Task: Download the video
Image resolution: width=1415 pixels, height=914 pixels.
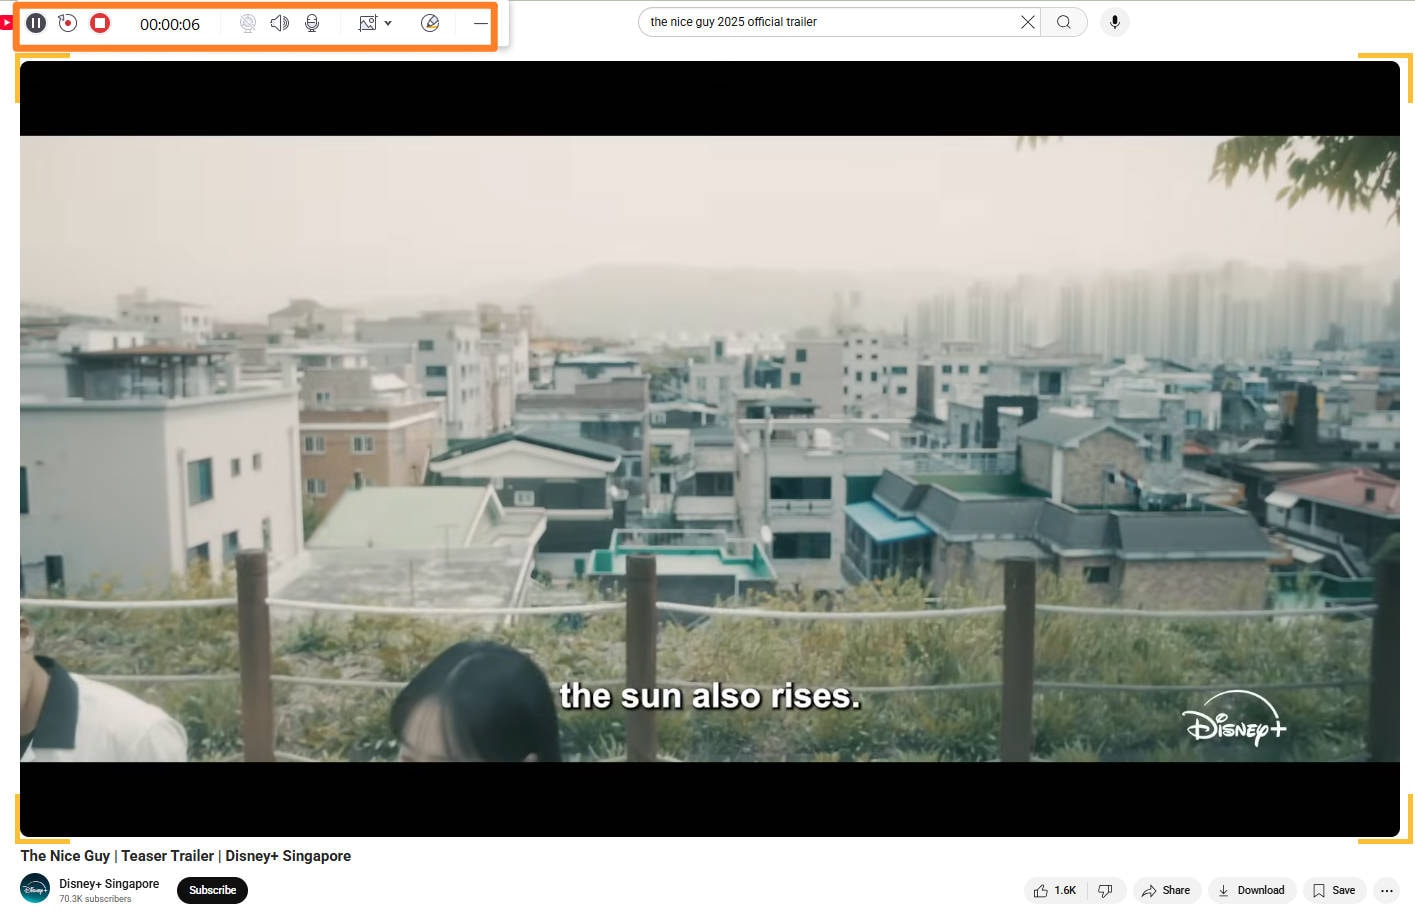Action: pyautogui.click(x=1252, y=890)
